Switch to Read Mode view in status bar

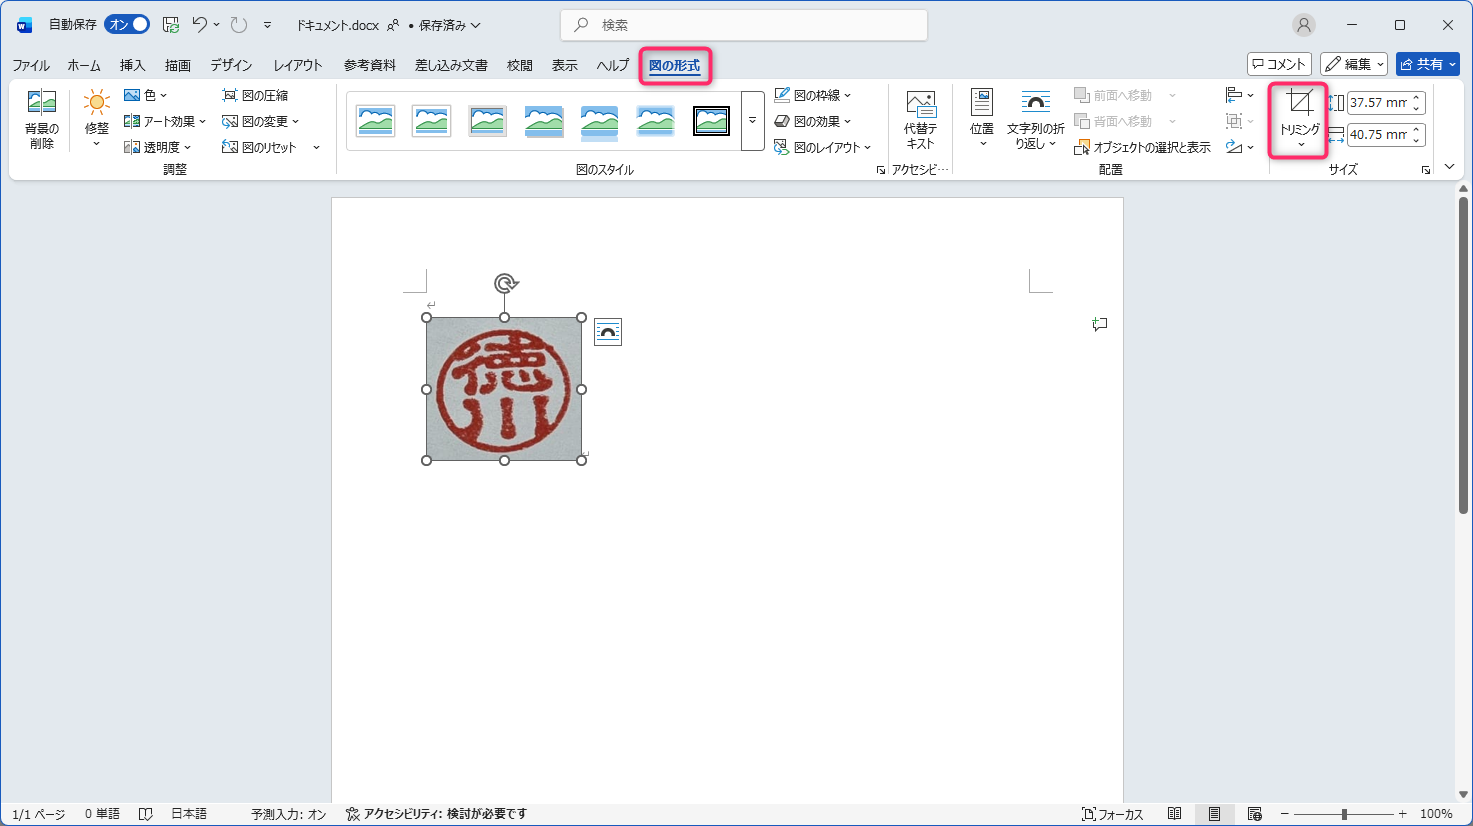pos(1175,814)
